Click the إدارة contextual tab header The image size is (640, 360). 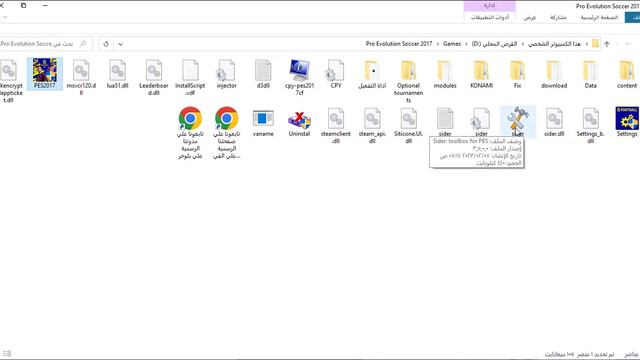(x=489, y=6)
